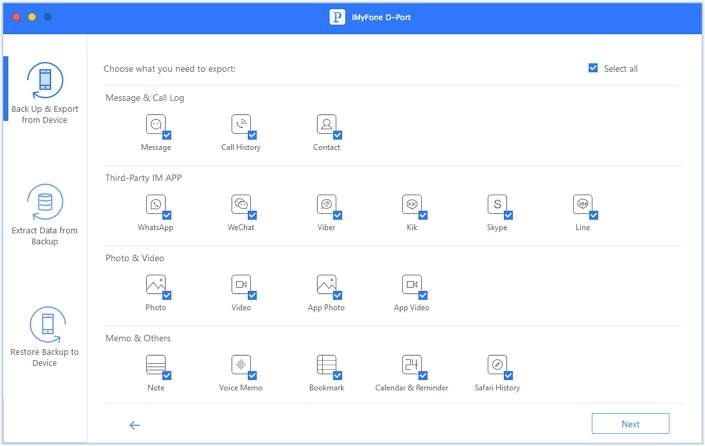The height and width of the screenshot is (446, 705).
Task: Uncheck the Select all checkbox
Action: pyautogui.click(x=593, y=68)
